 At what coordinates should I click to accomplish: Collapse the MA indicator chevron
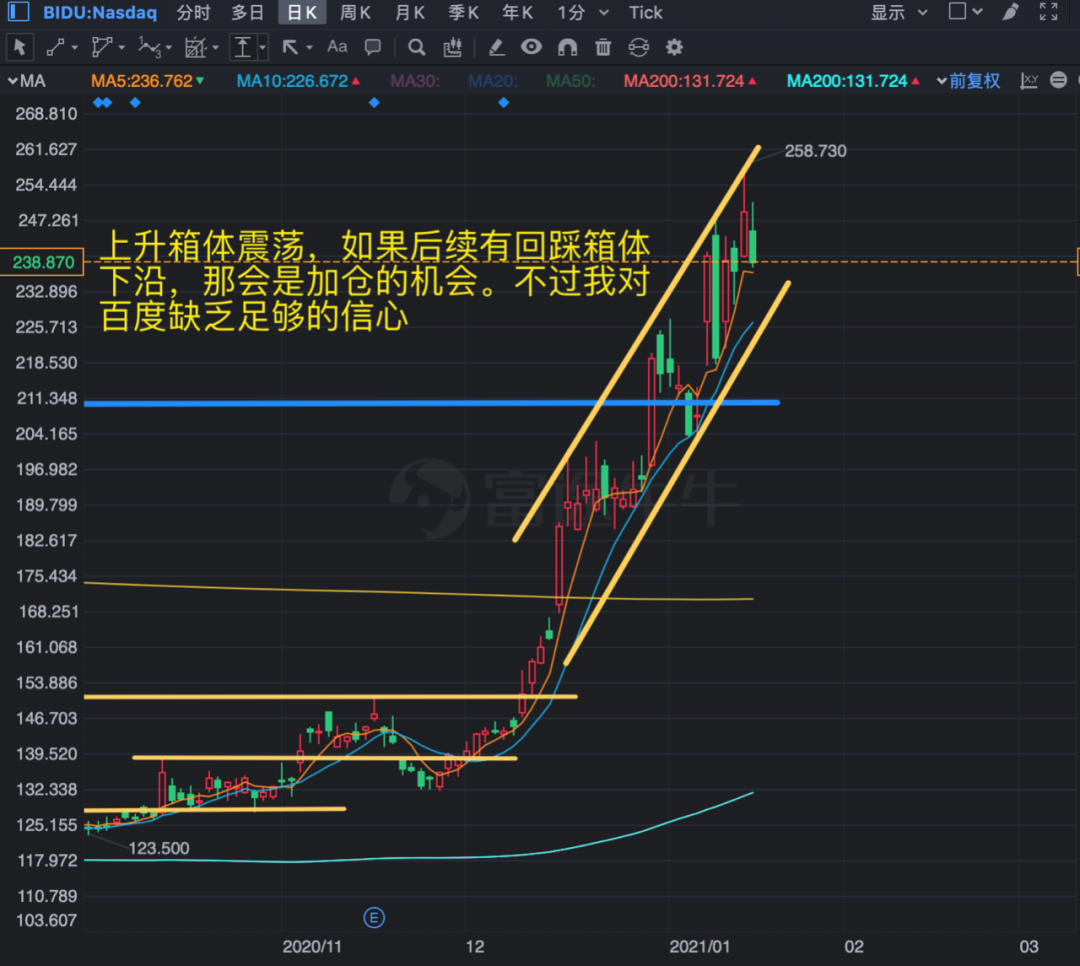tap(12, 81)
